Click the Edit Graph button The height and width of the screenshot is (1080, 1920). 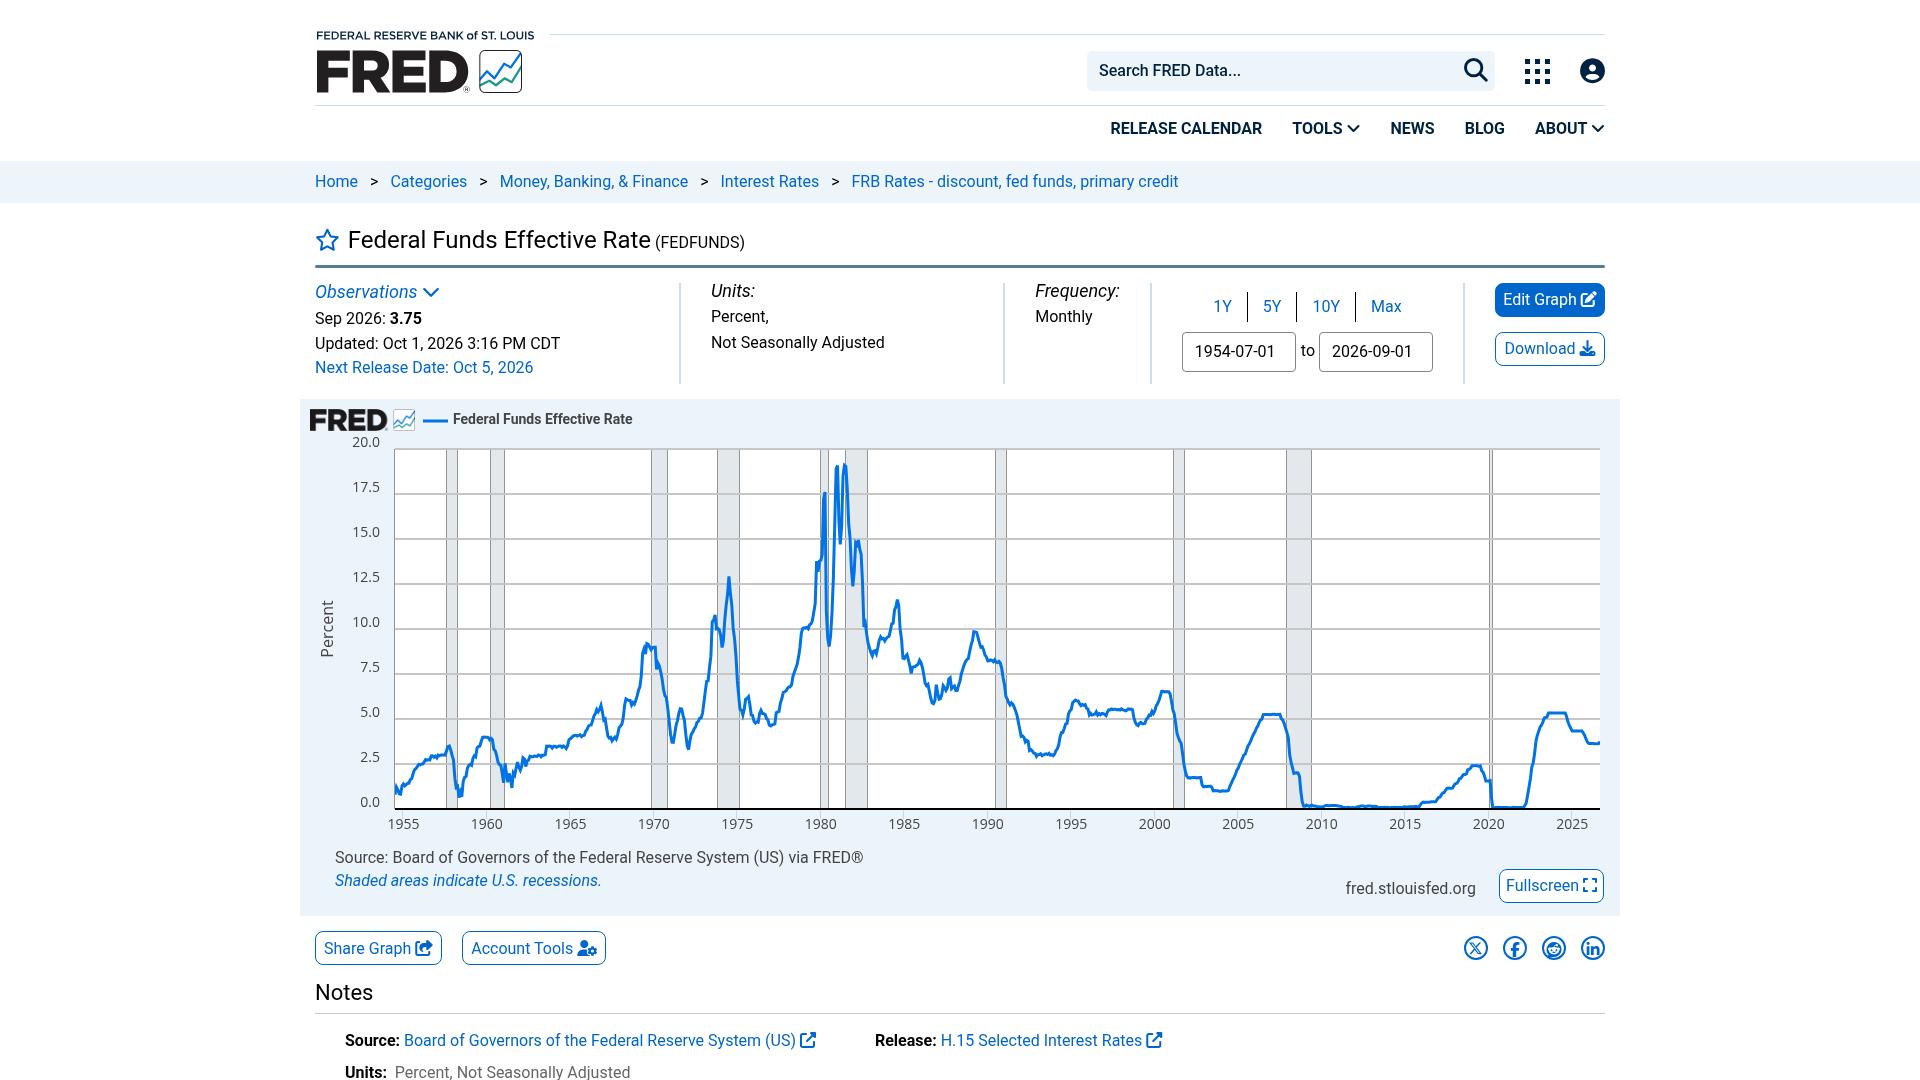pyautogui.click(x=1550, y=300)
